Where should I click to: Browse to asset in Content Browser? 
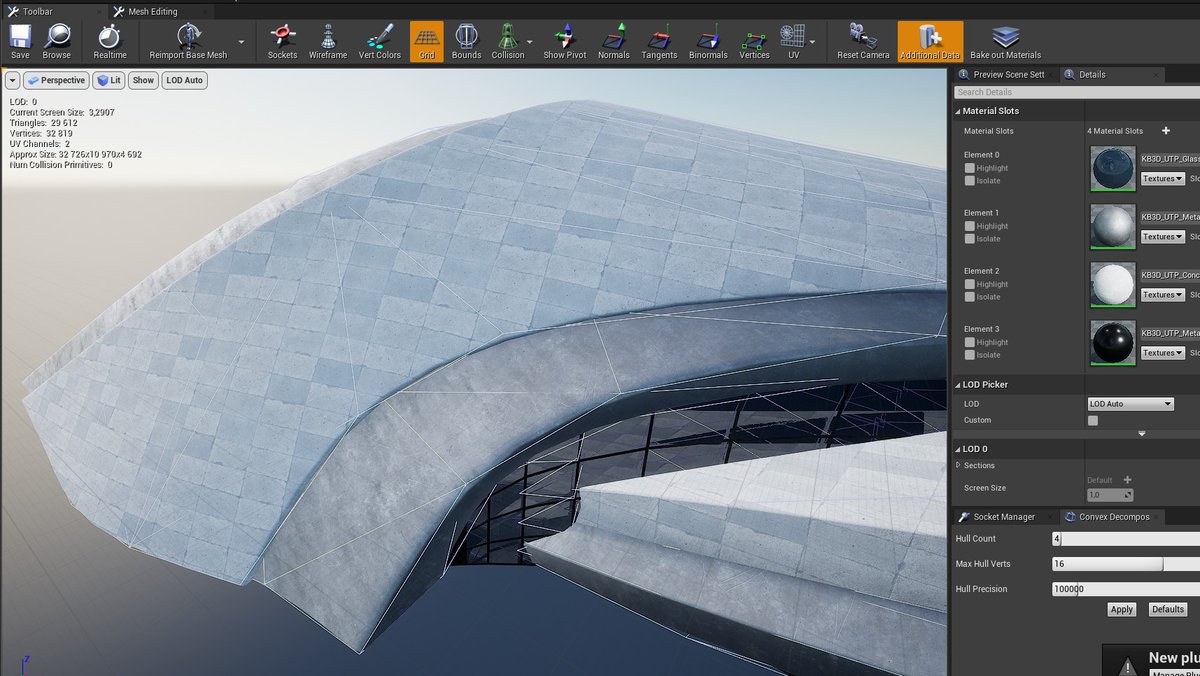click(x=56, y=41)
